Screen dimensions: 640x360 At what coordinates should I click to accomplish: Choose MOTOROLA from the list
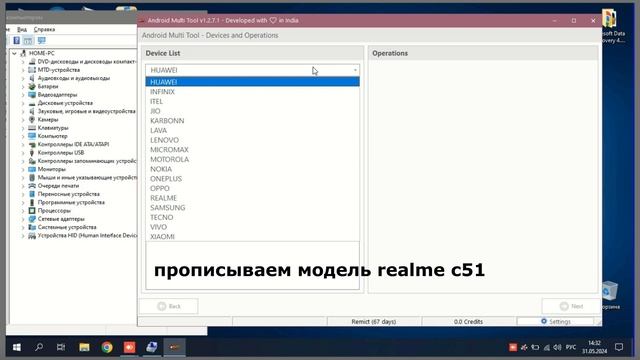(x=252, y=159)
